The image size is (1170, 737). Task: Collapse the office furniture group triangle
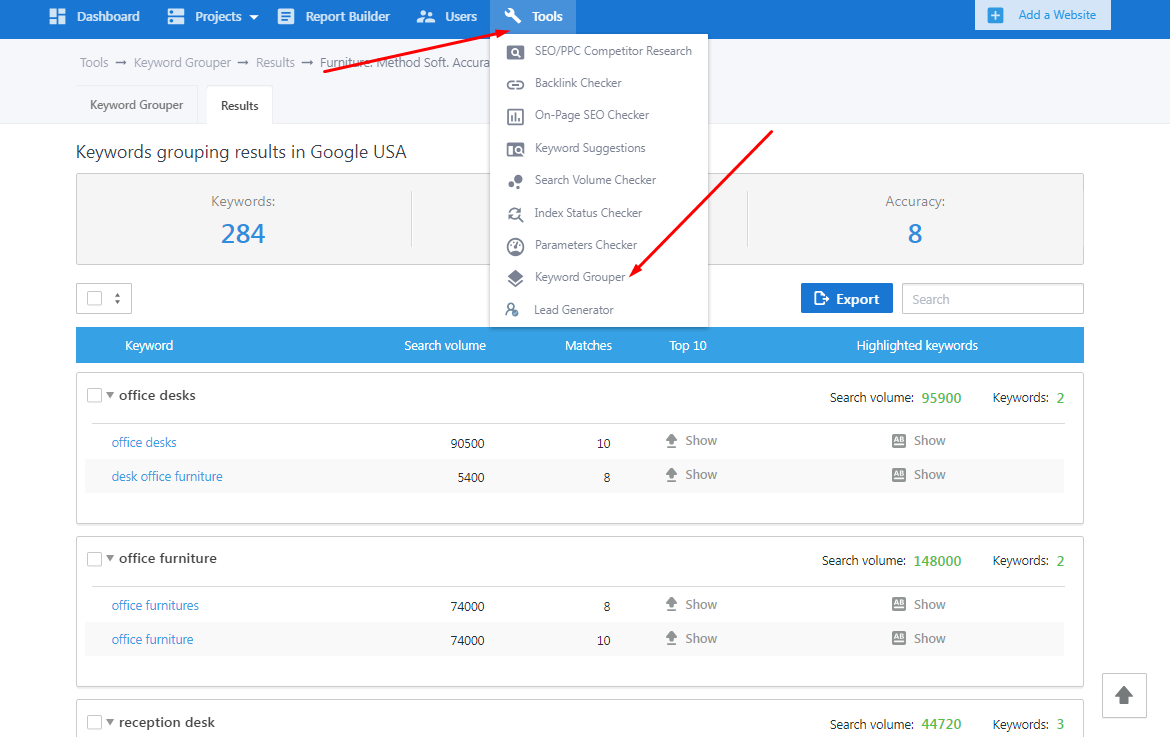110,558
